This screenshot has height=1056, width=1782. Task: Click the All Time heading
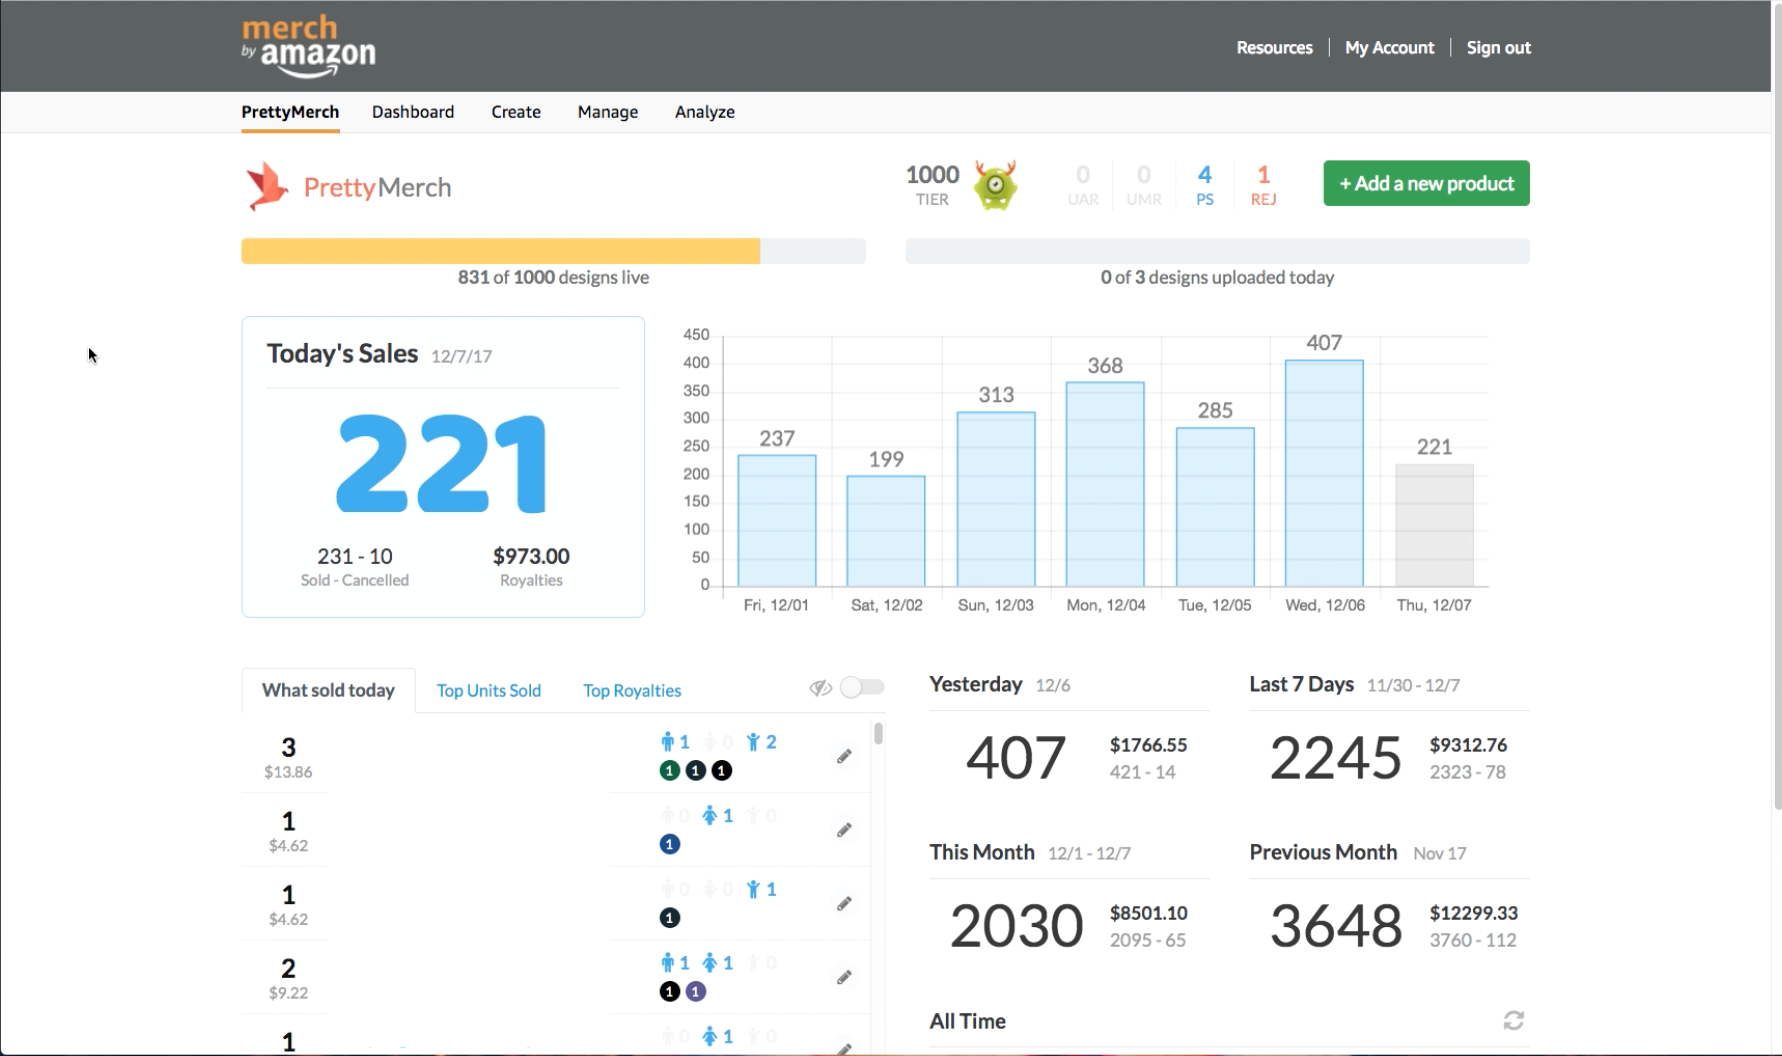click(967, 1021)
